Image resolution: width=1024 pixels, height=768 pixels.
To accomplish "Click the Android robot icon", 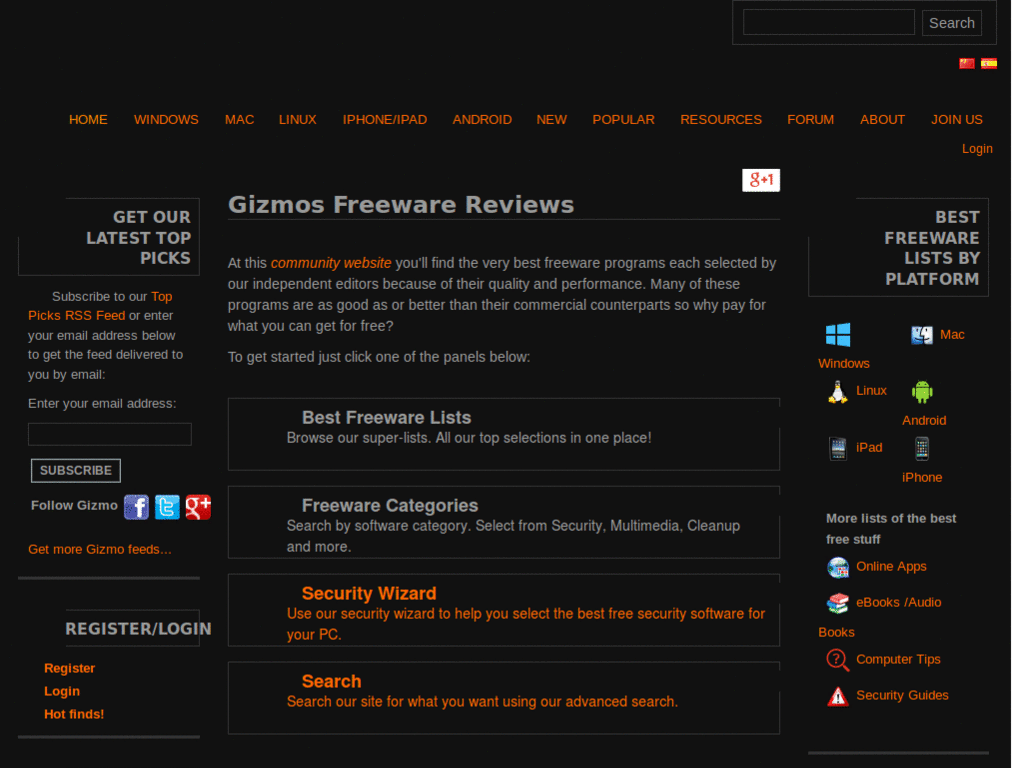I will click(x=922, y=392).
